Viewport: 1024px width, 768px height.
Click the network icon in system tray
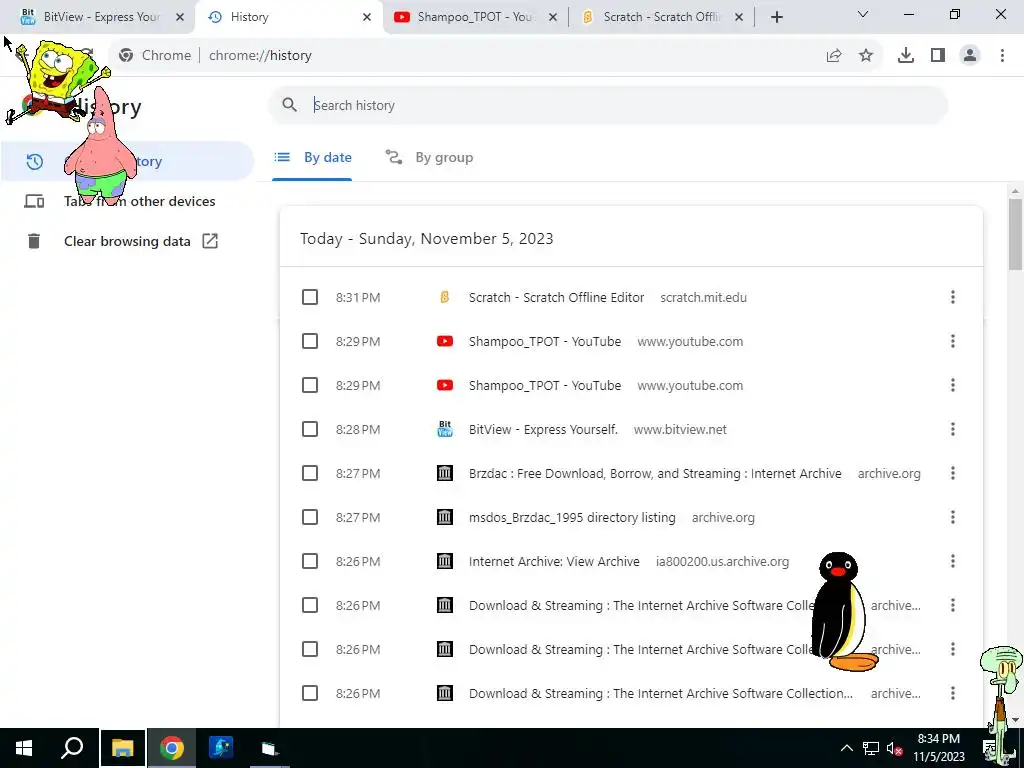tap(871, 748)
